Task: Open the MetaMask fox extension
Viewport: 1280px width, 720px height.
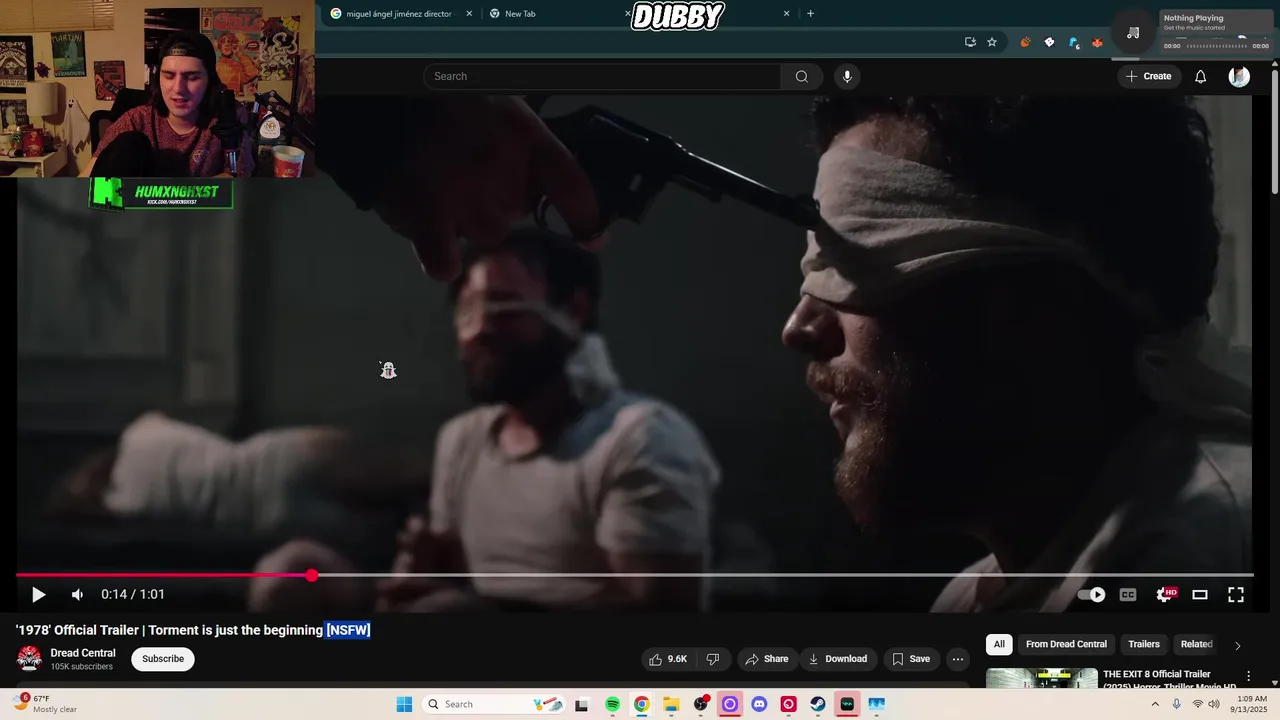Action: [1097, 42]
